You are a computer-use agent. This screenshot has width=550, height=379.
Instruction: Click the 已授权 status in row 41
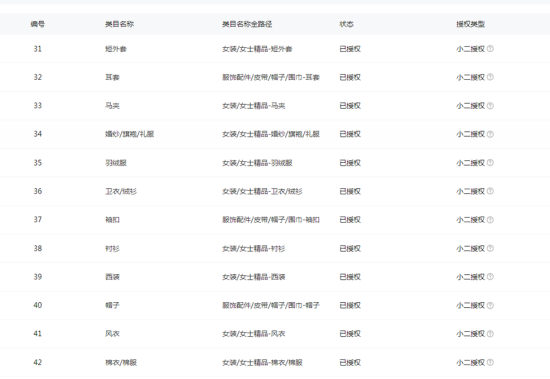(350, 334)
